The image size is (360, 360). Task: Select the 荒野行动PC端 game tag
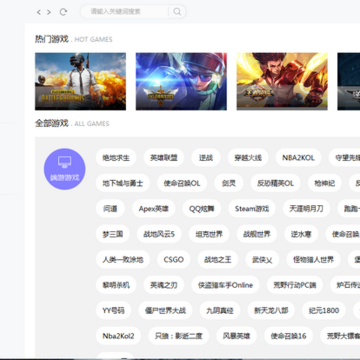coord(295,285)
